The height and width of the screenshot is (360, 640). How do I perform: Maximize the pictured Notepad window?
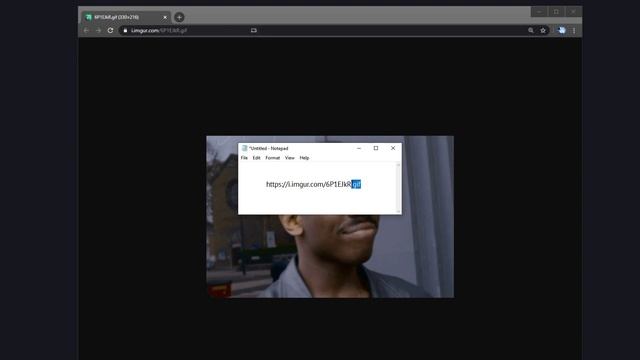pyautogui.click(x=376, y=148)
